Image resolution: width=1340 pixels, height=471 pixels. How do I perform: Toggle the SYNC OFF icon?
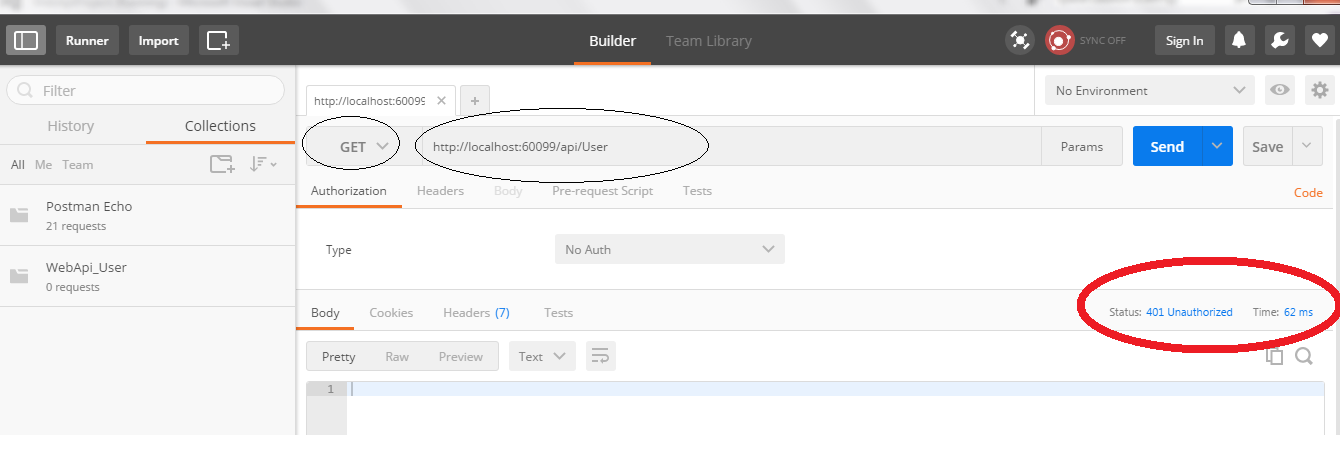click(1059, 40)
